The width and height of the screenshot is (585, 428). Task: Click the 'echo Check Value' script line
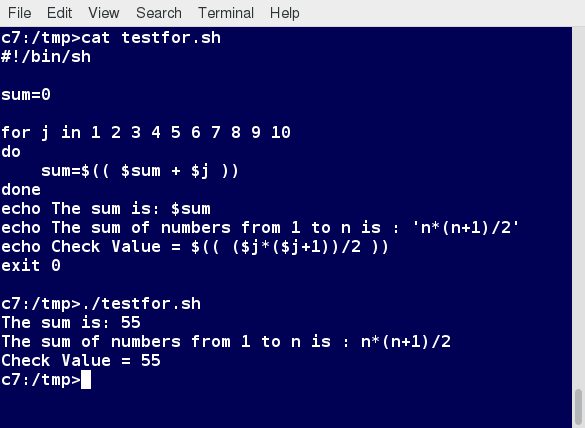point(195,247)
